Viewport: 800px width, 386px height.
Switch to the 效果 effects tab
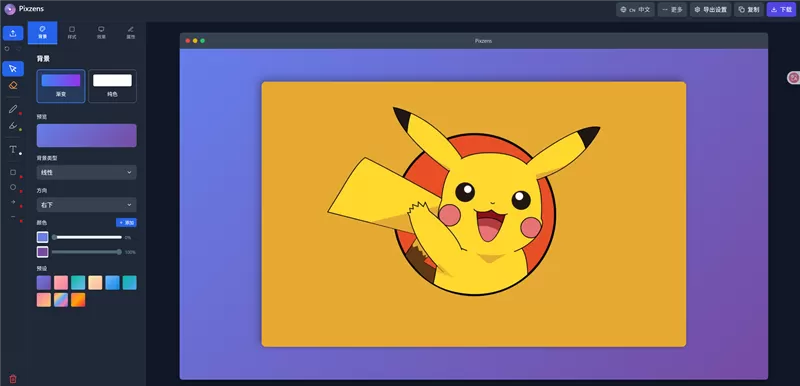pos(101,33)
